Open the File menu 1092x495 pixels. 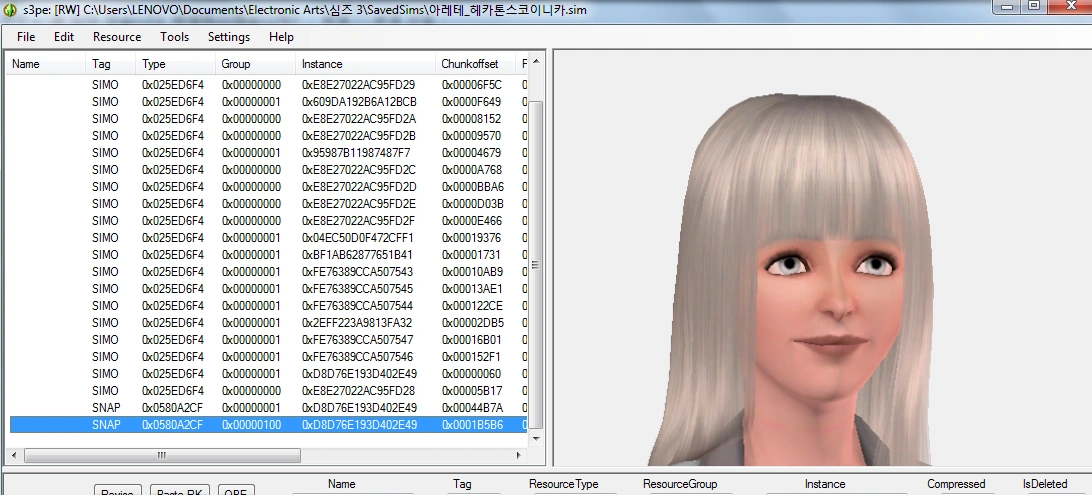(x=26, y=37)
